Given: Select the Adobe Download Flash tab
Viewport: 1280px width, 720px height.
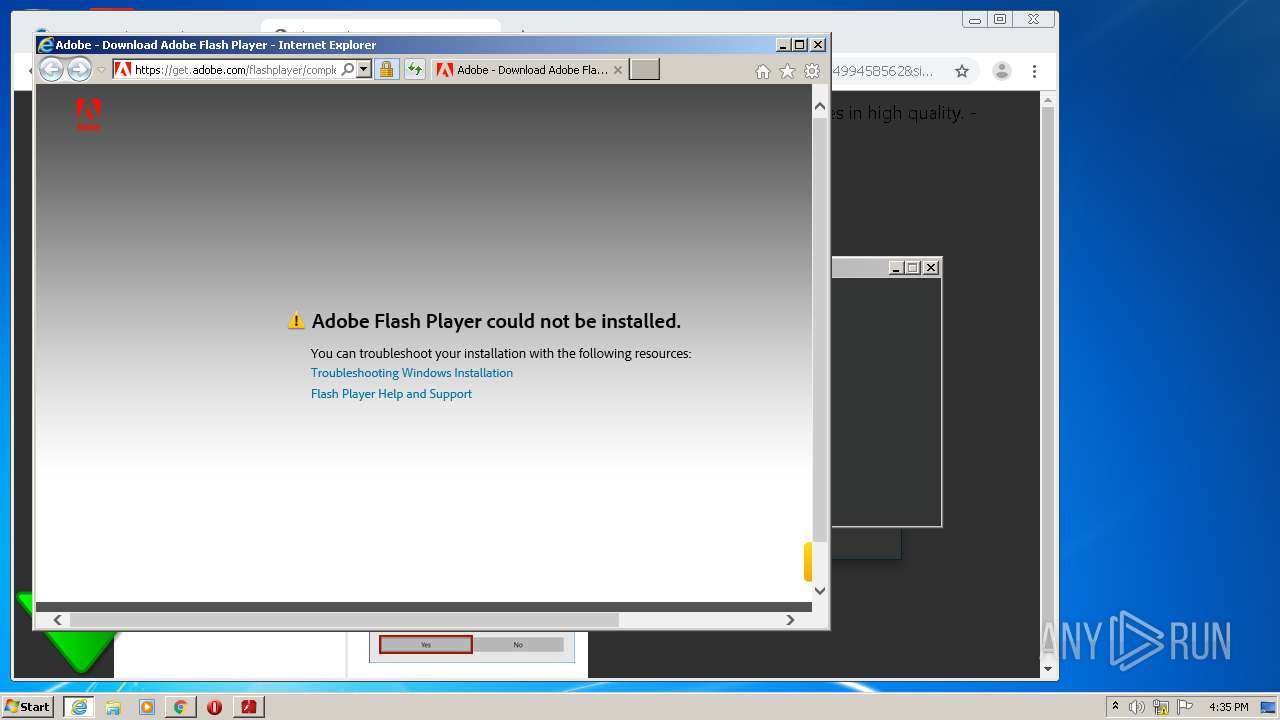Looking at the screenshot, I should pyautogui.click(x=529, y=70).
